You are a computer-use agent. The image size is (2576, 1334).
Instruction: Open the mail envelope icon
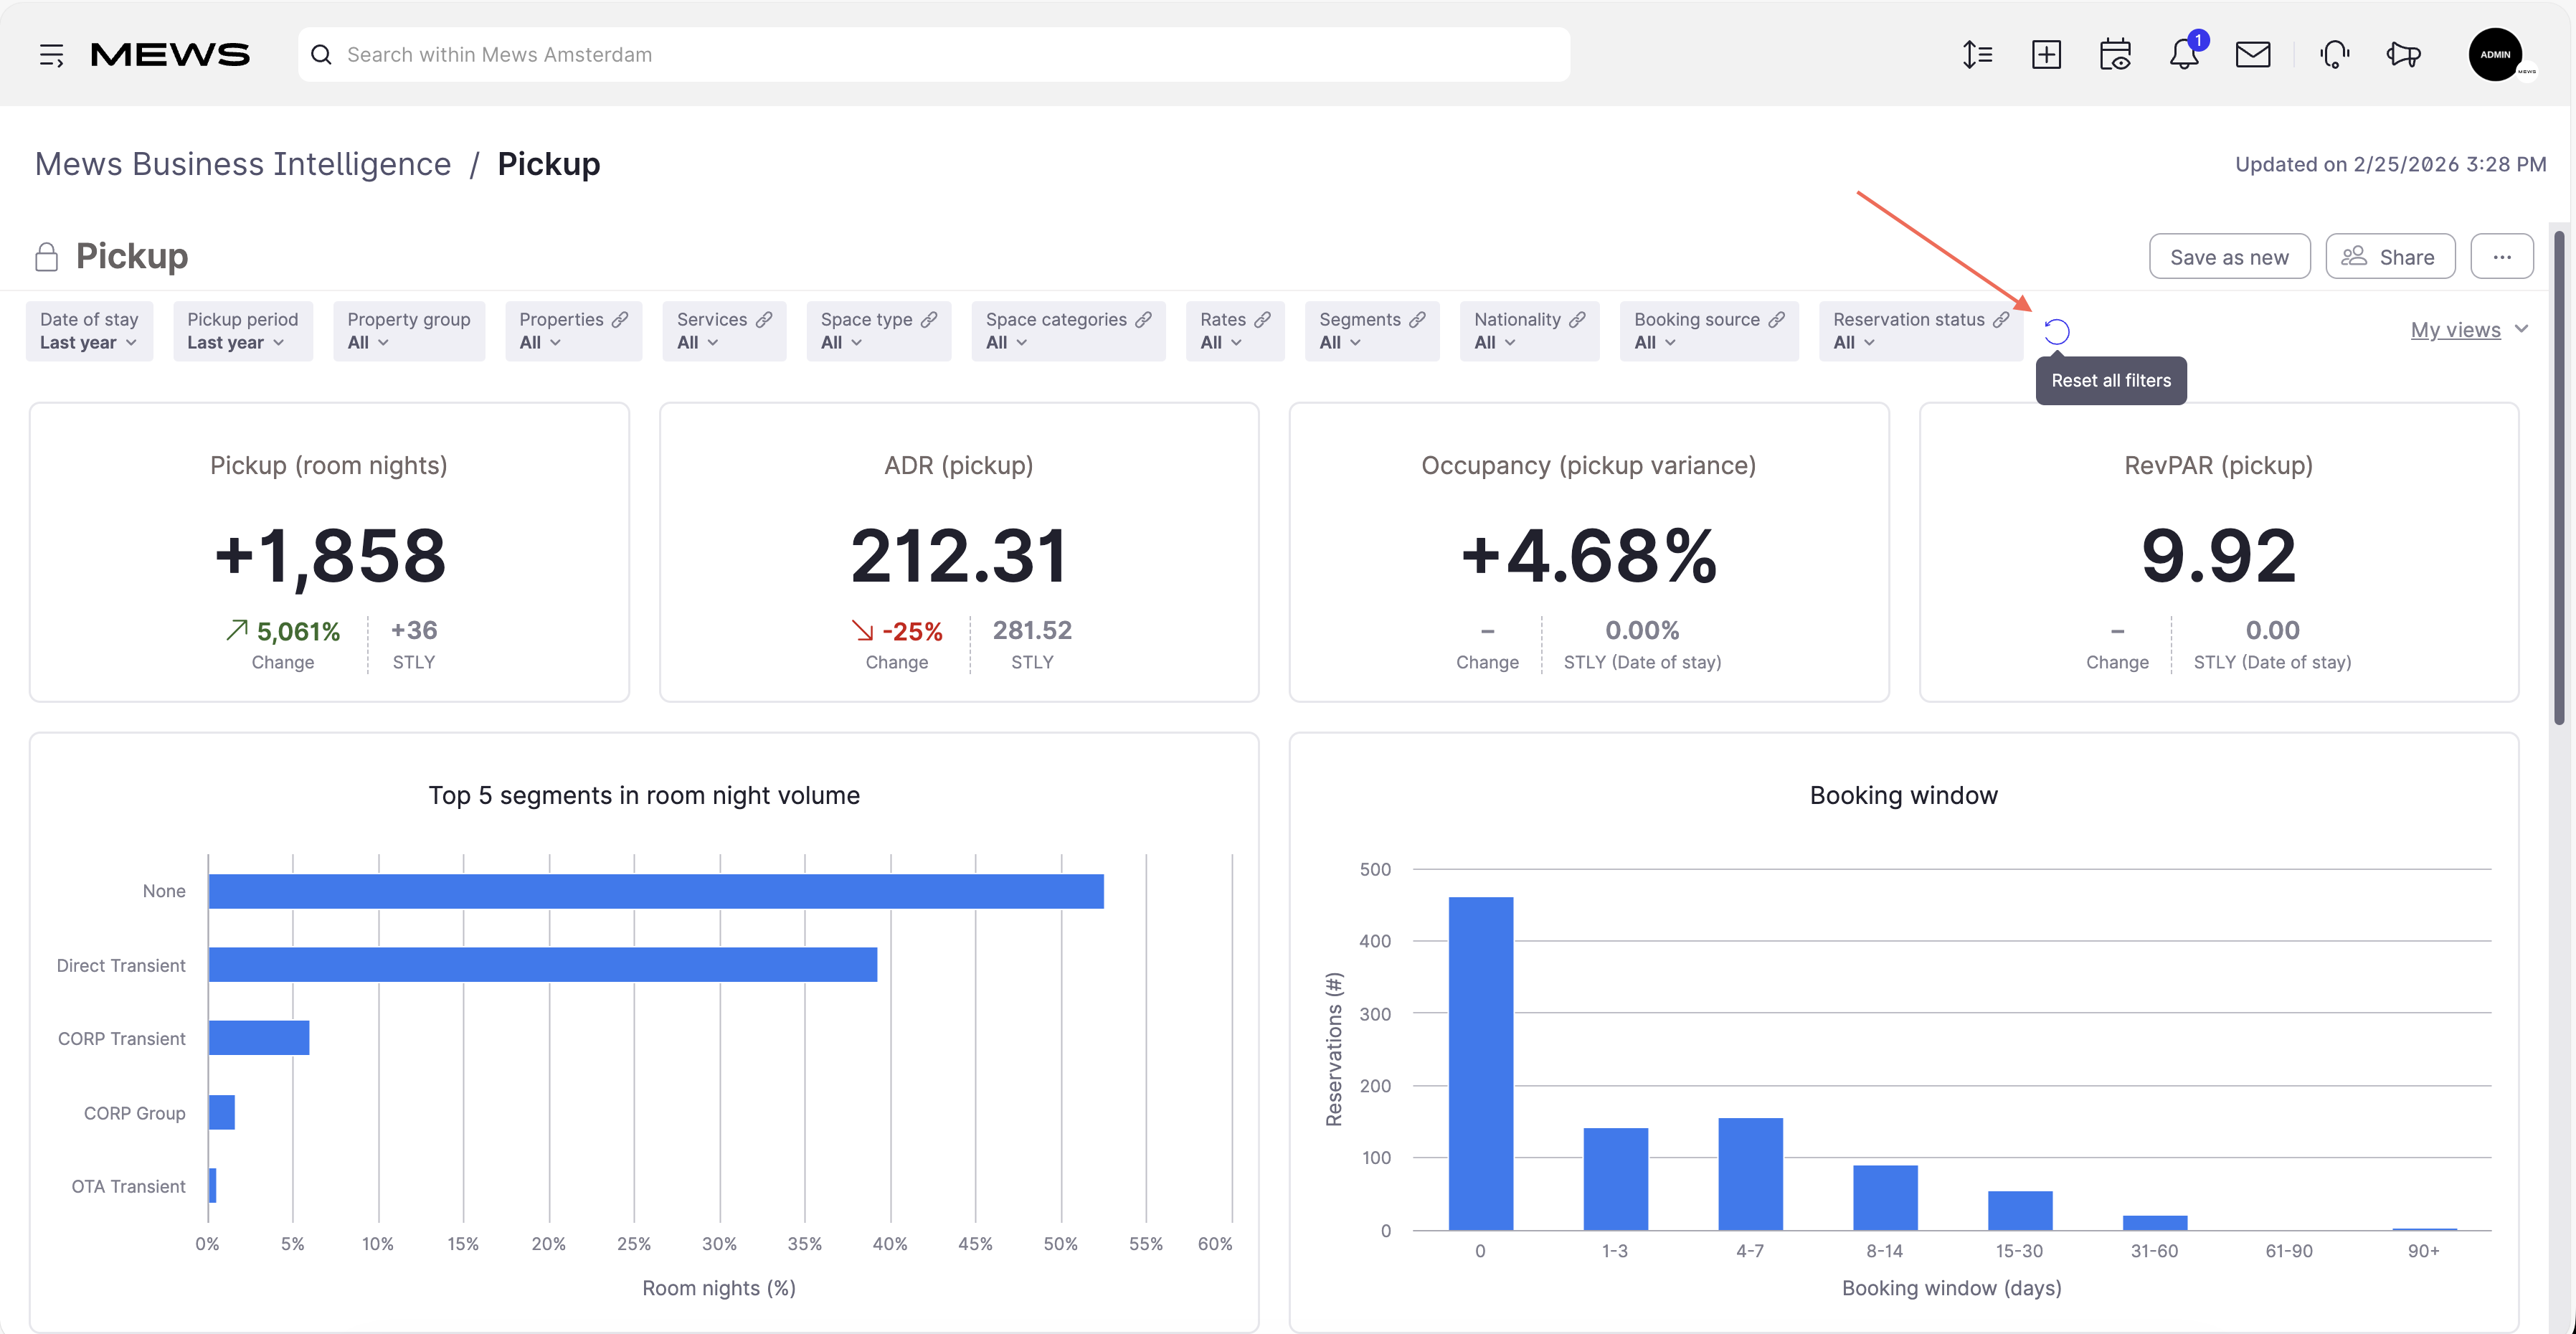pos(2253,54)
